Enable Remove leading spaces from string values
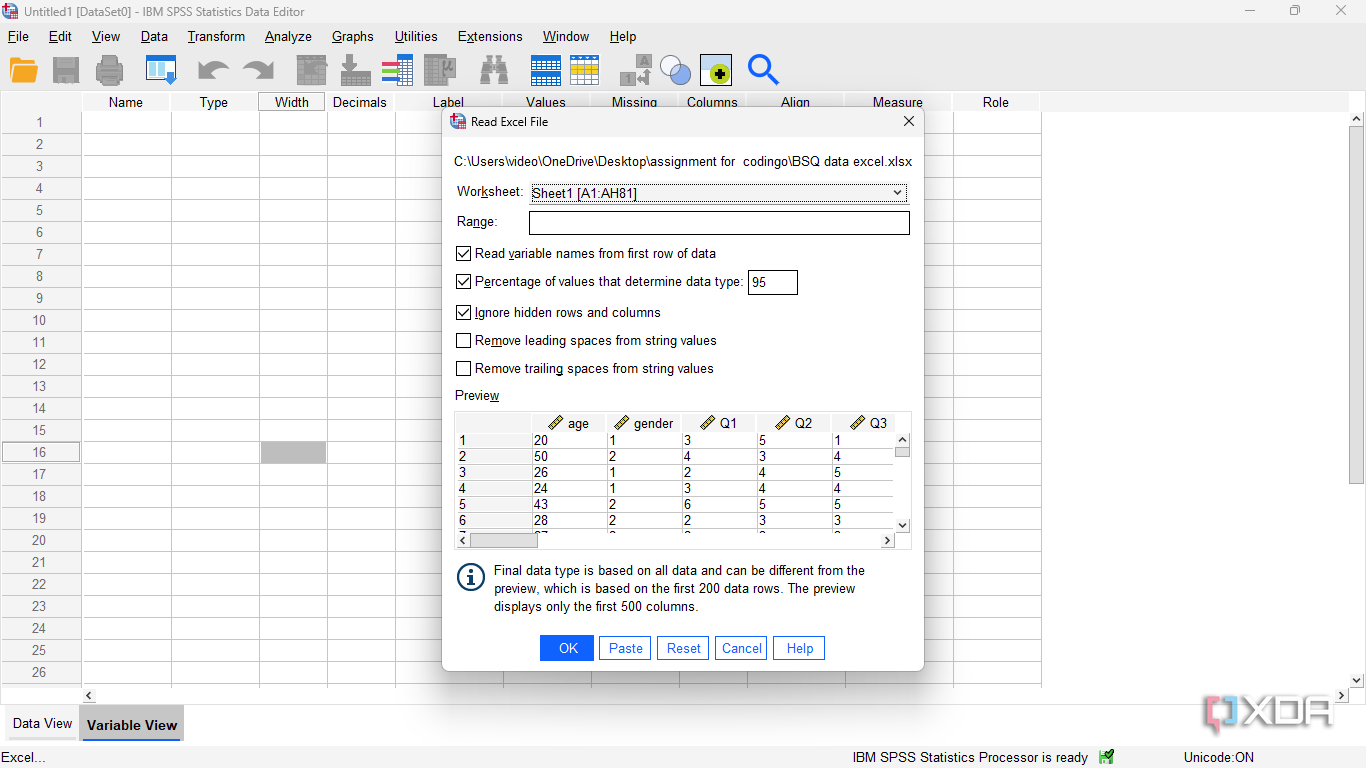1366x768 pixels. (x=463, y=341)
